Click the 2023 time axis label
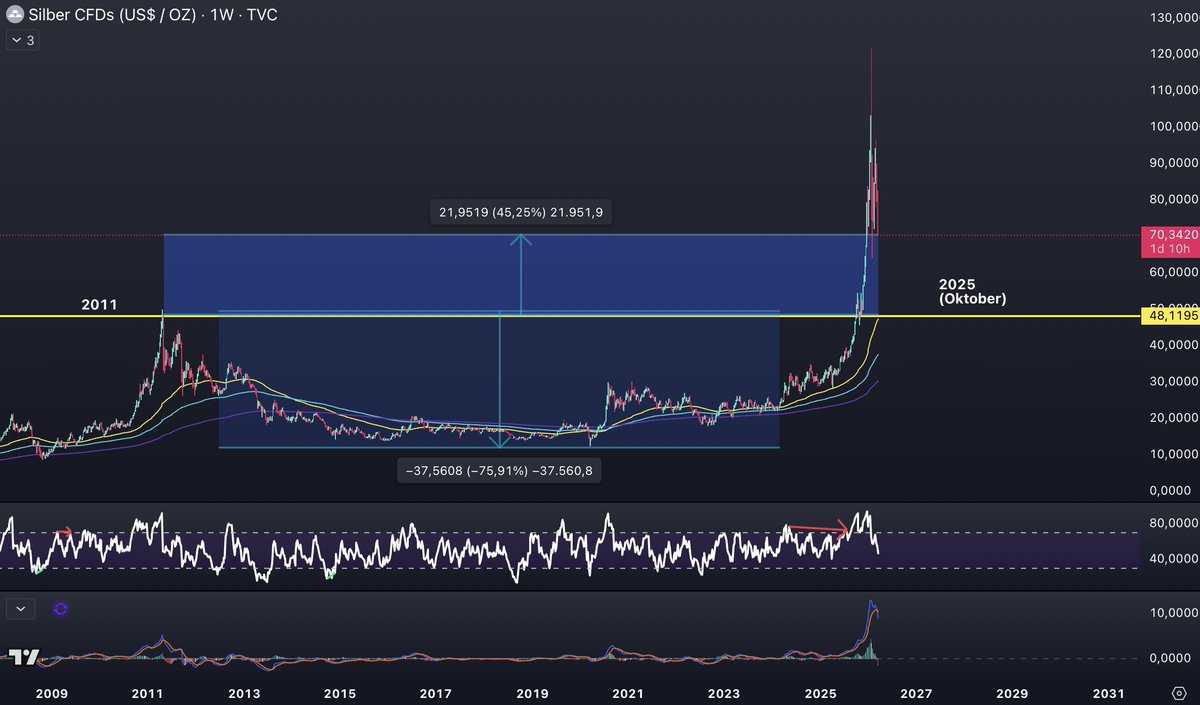The width and height of the screenshot is (1200, 705). (x=723, y=693)
